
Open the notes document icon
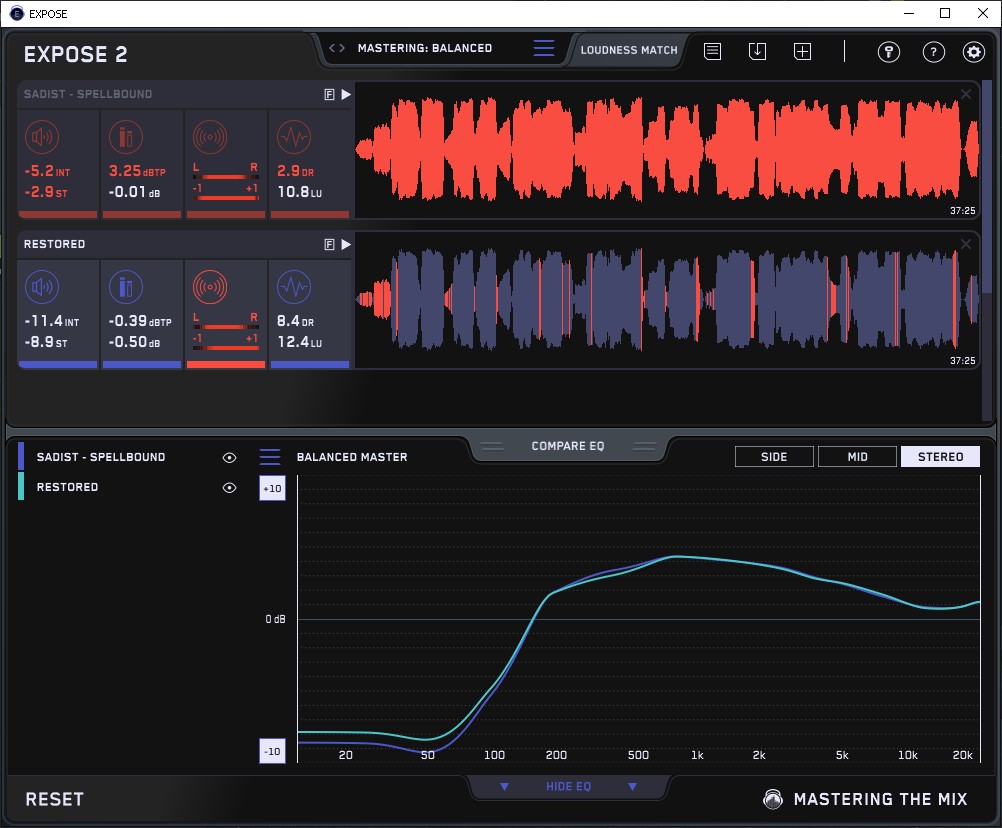(x=712, y=51)
